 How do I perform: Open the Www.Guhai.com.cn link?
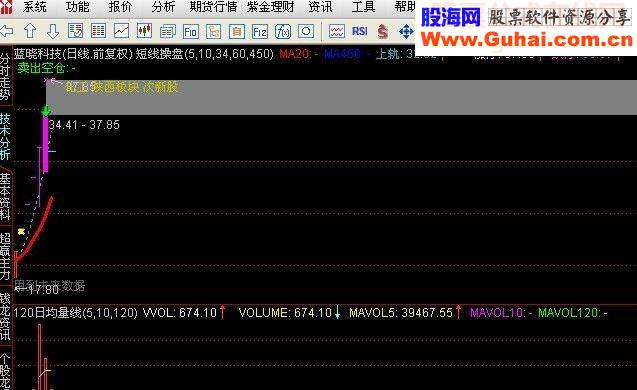526,40
